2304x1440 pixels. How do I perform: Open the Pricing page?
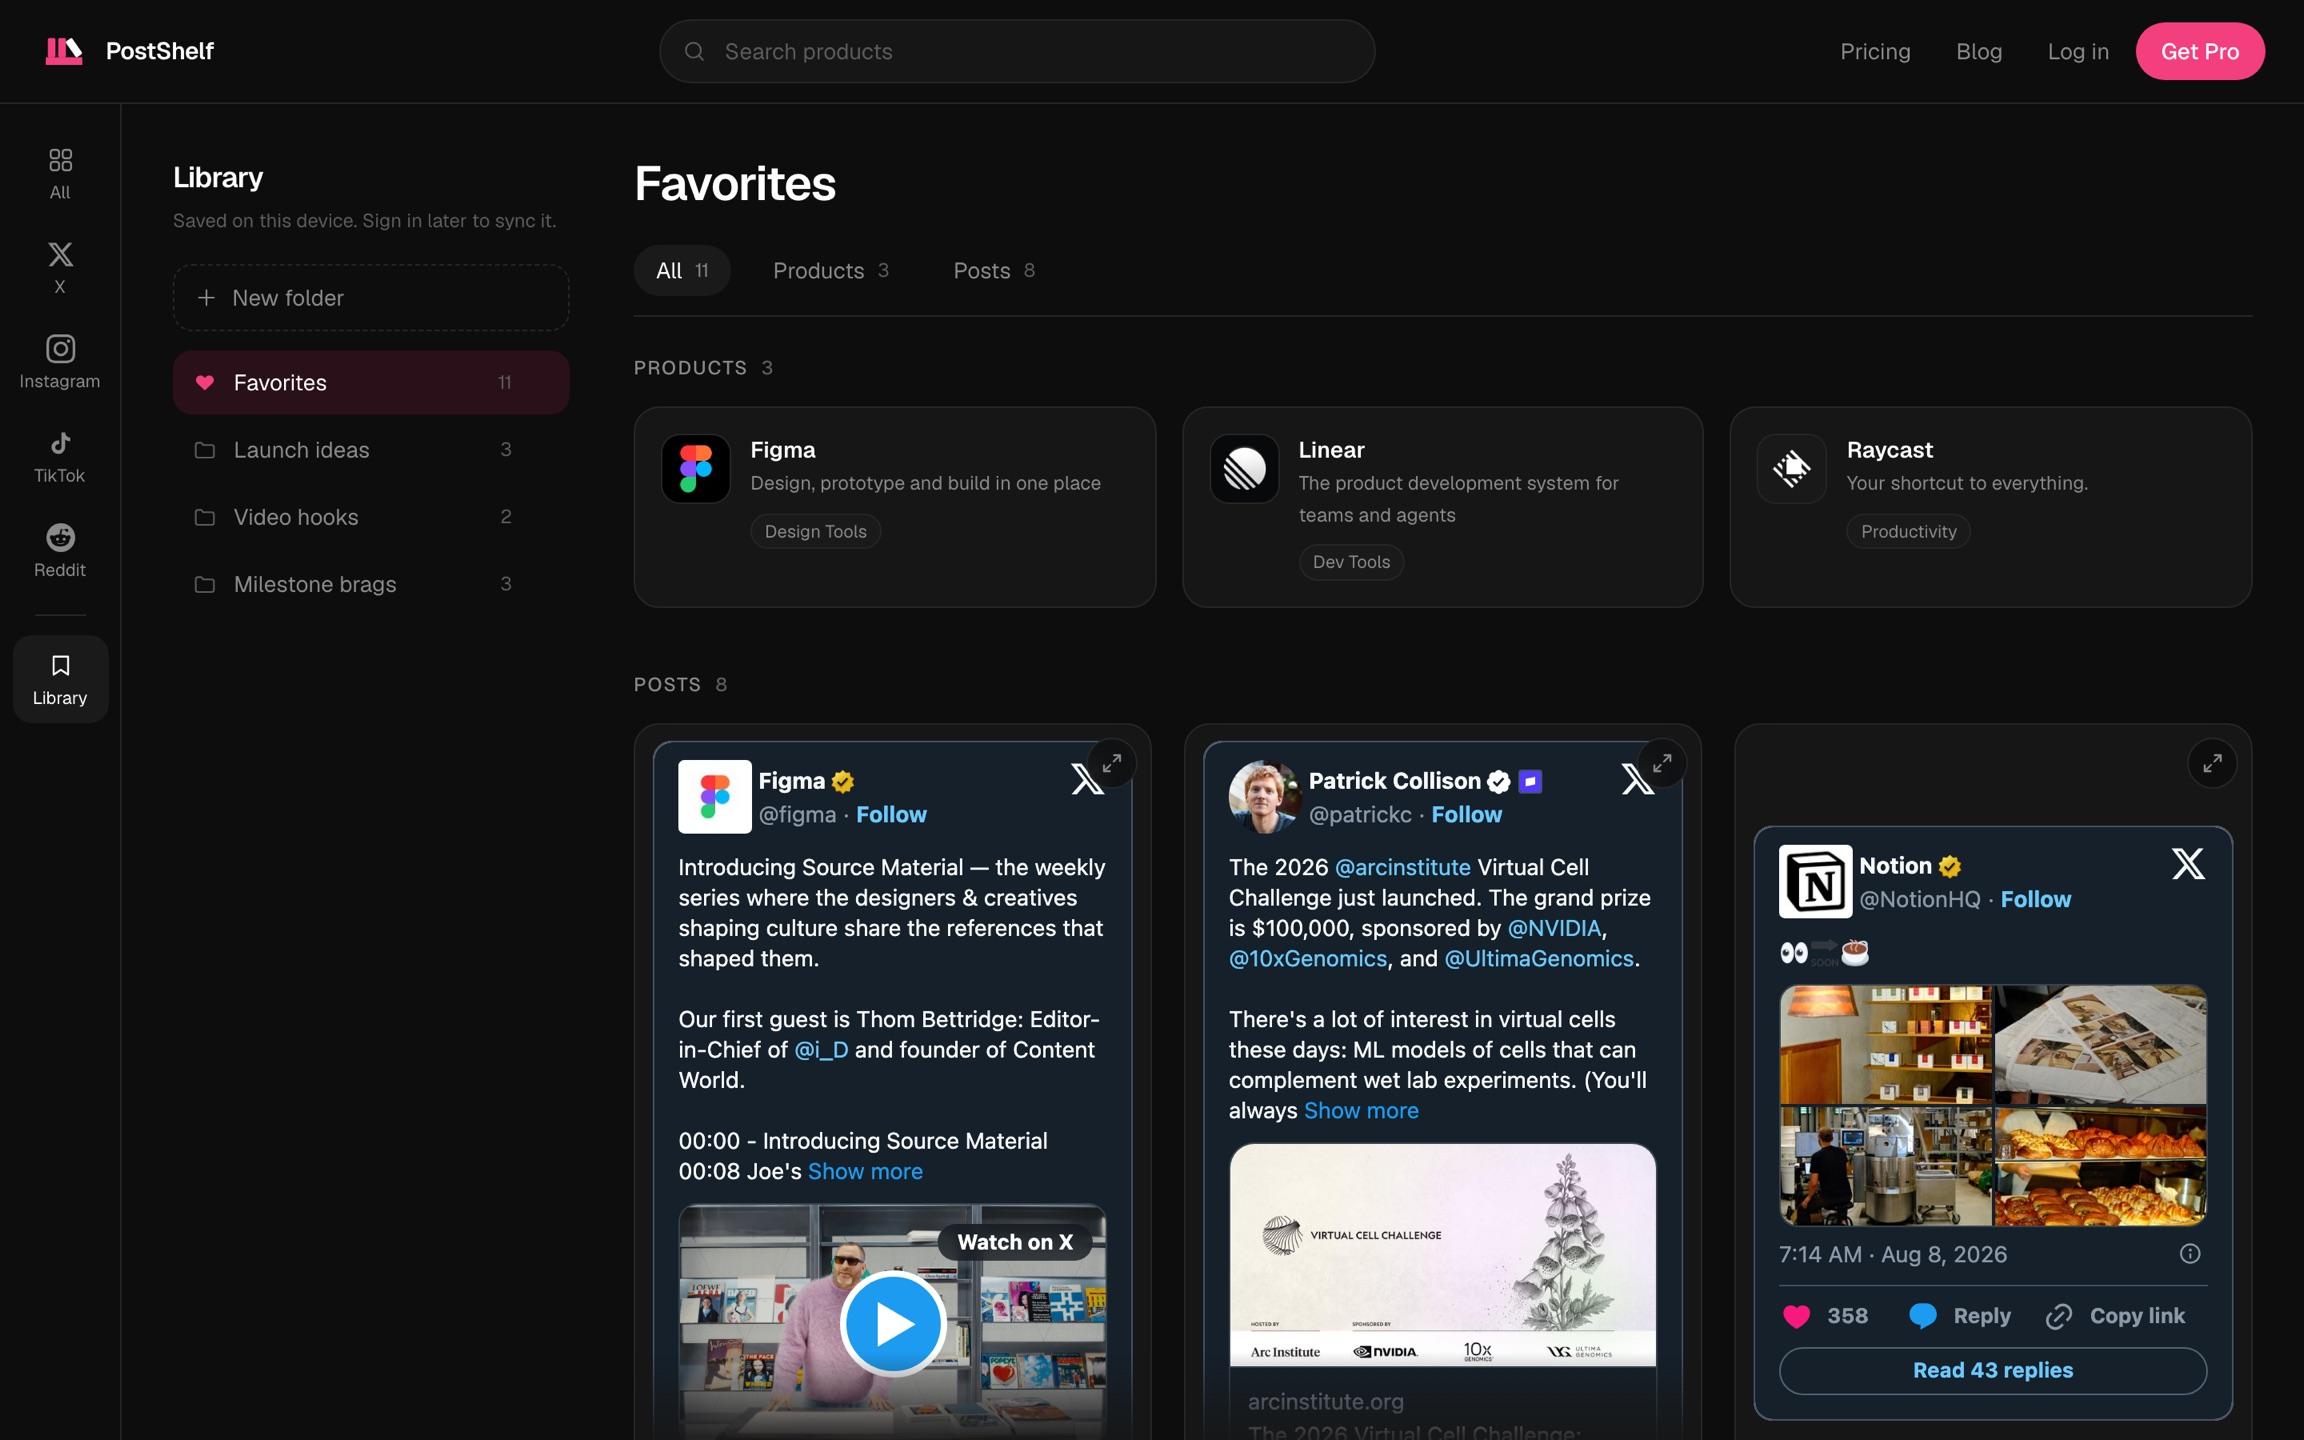pyautogui.click(x=1875, y=51)
